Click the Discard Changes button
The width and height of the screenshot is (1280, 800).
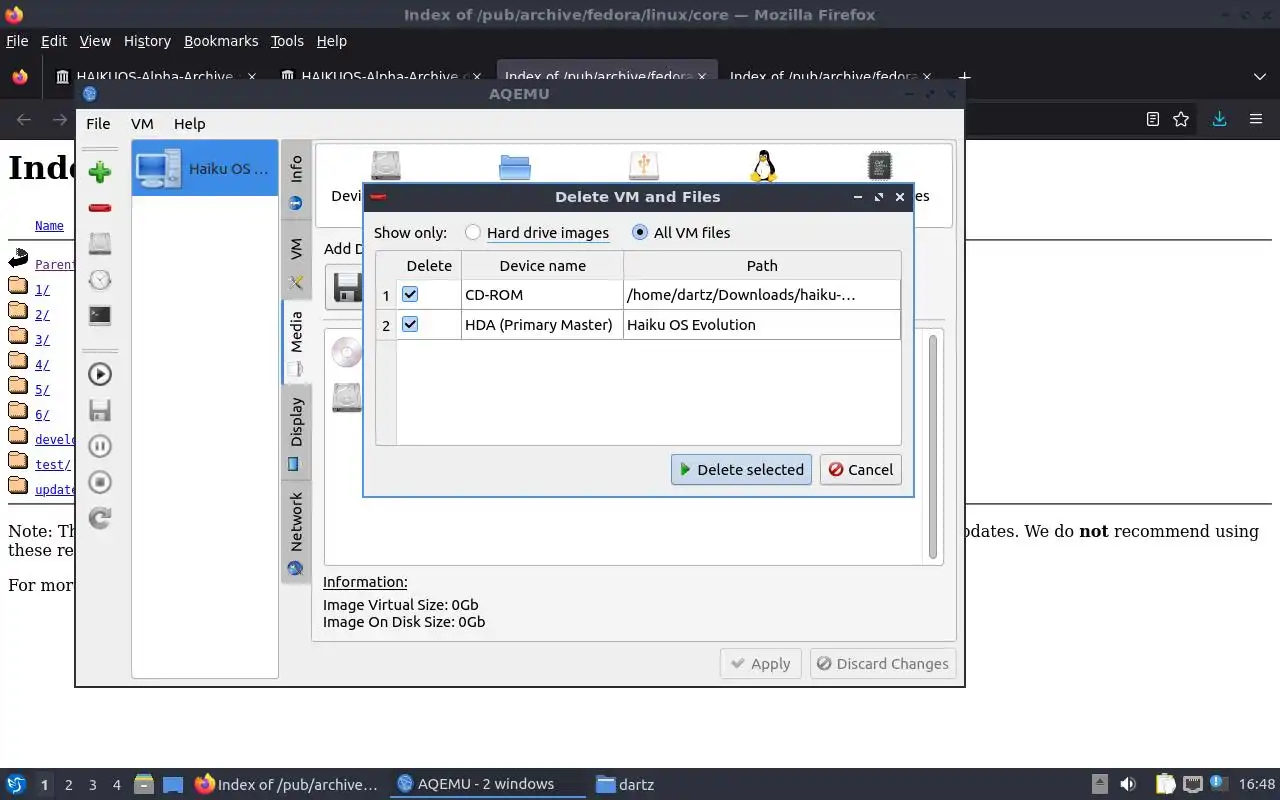pos(882,664)
